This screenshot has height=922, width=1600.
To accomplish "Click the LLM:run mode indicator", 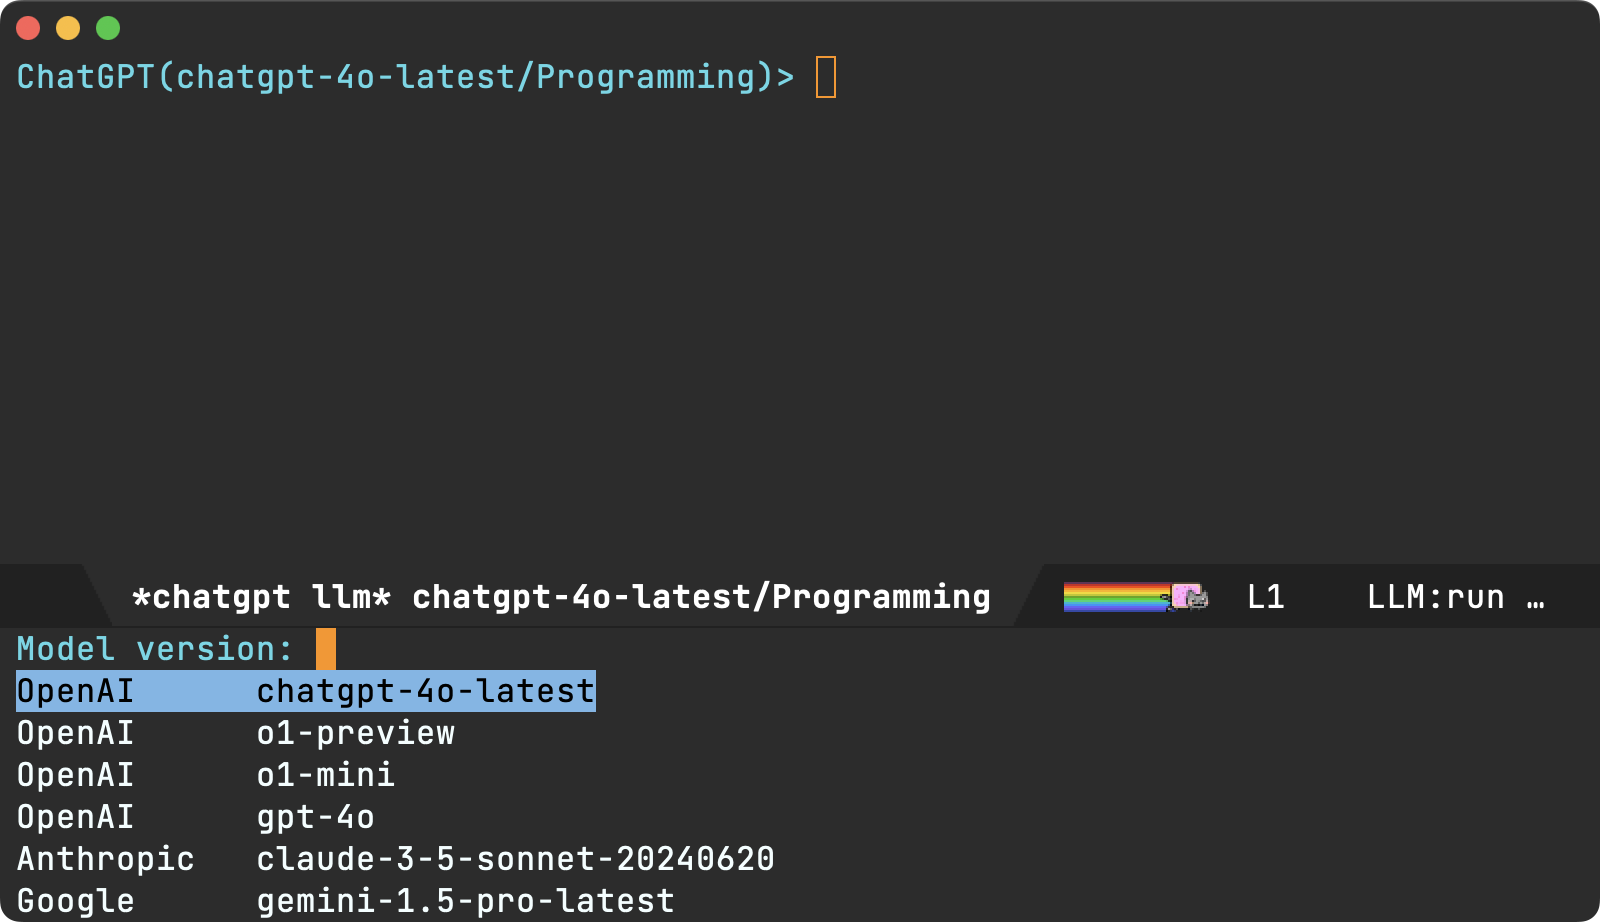I will click(x=1435, y=597).
